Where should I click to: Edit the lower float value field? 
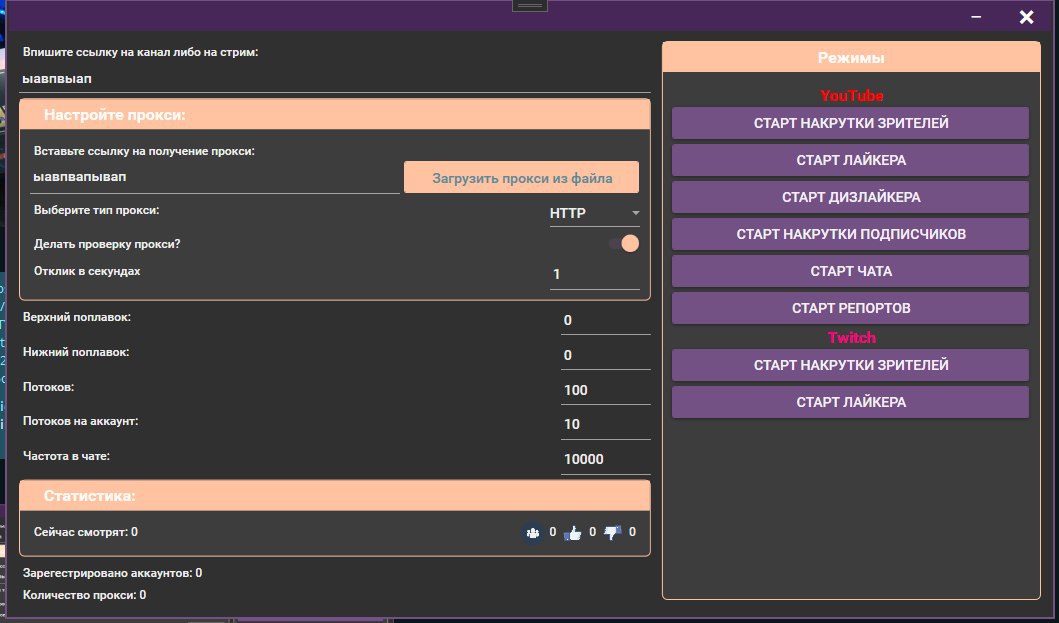coord(605,355)
